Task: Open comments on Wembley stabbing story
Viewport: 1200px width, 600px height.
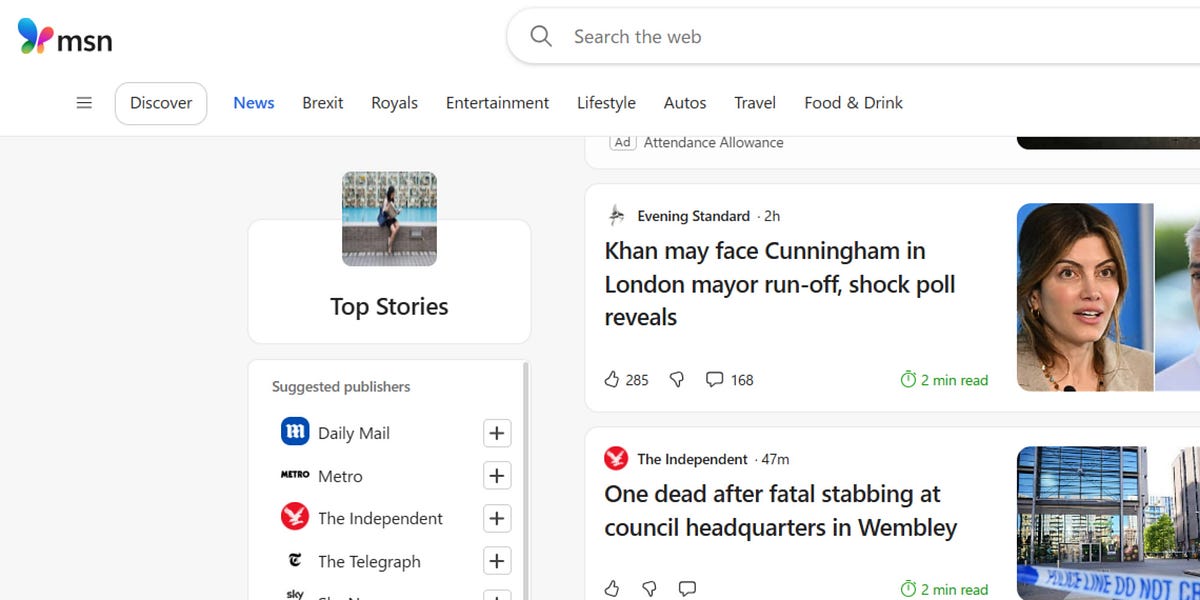Action: pyautogui.click(x=687, y=588)
